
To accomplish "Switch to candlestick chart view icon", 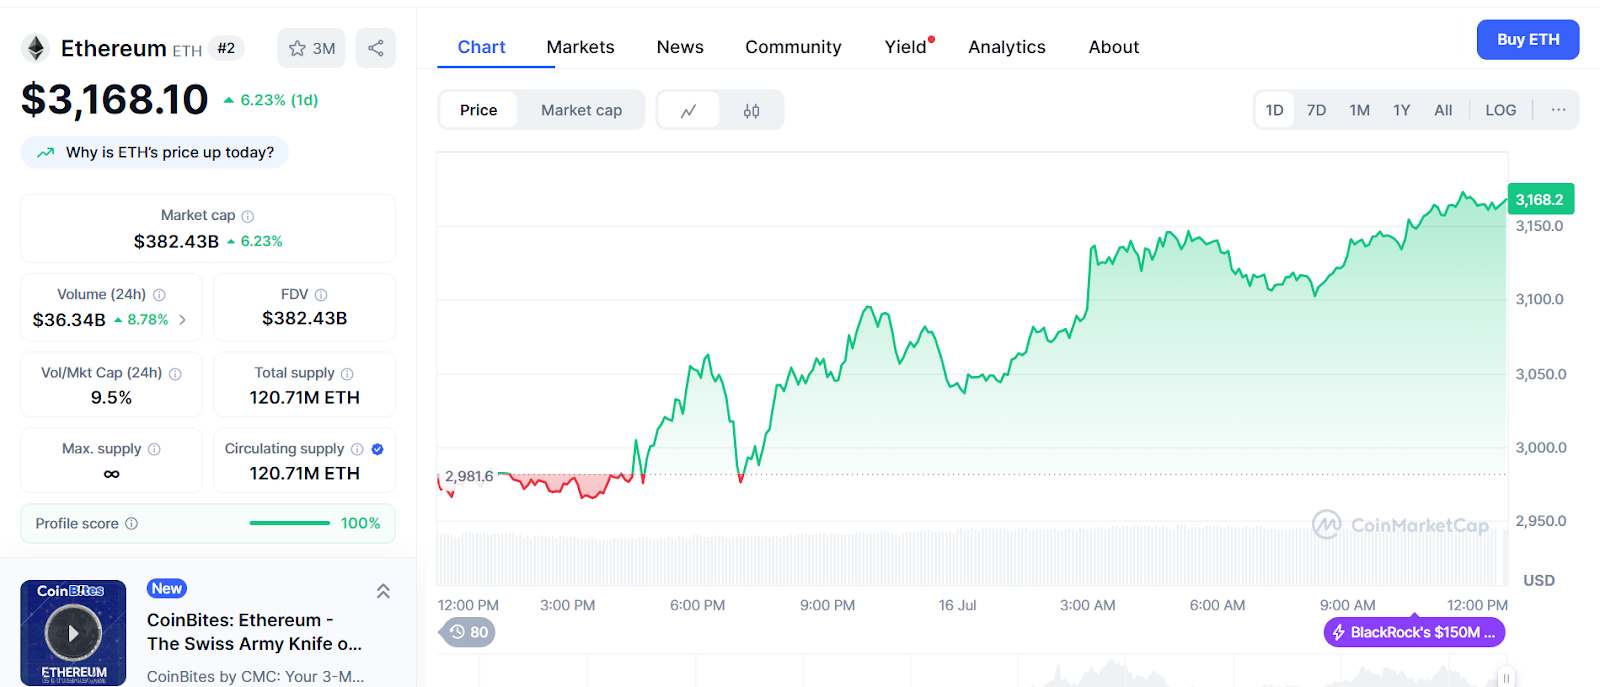I will 751,110.
